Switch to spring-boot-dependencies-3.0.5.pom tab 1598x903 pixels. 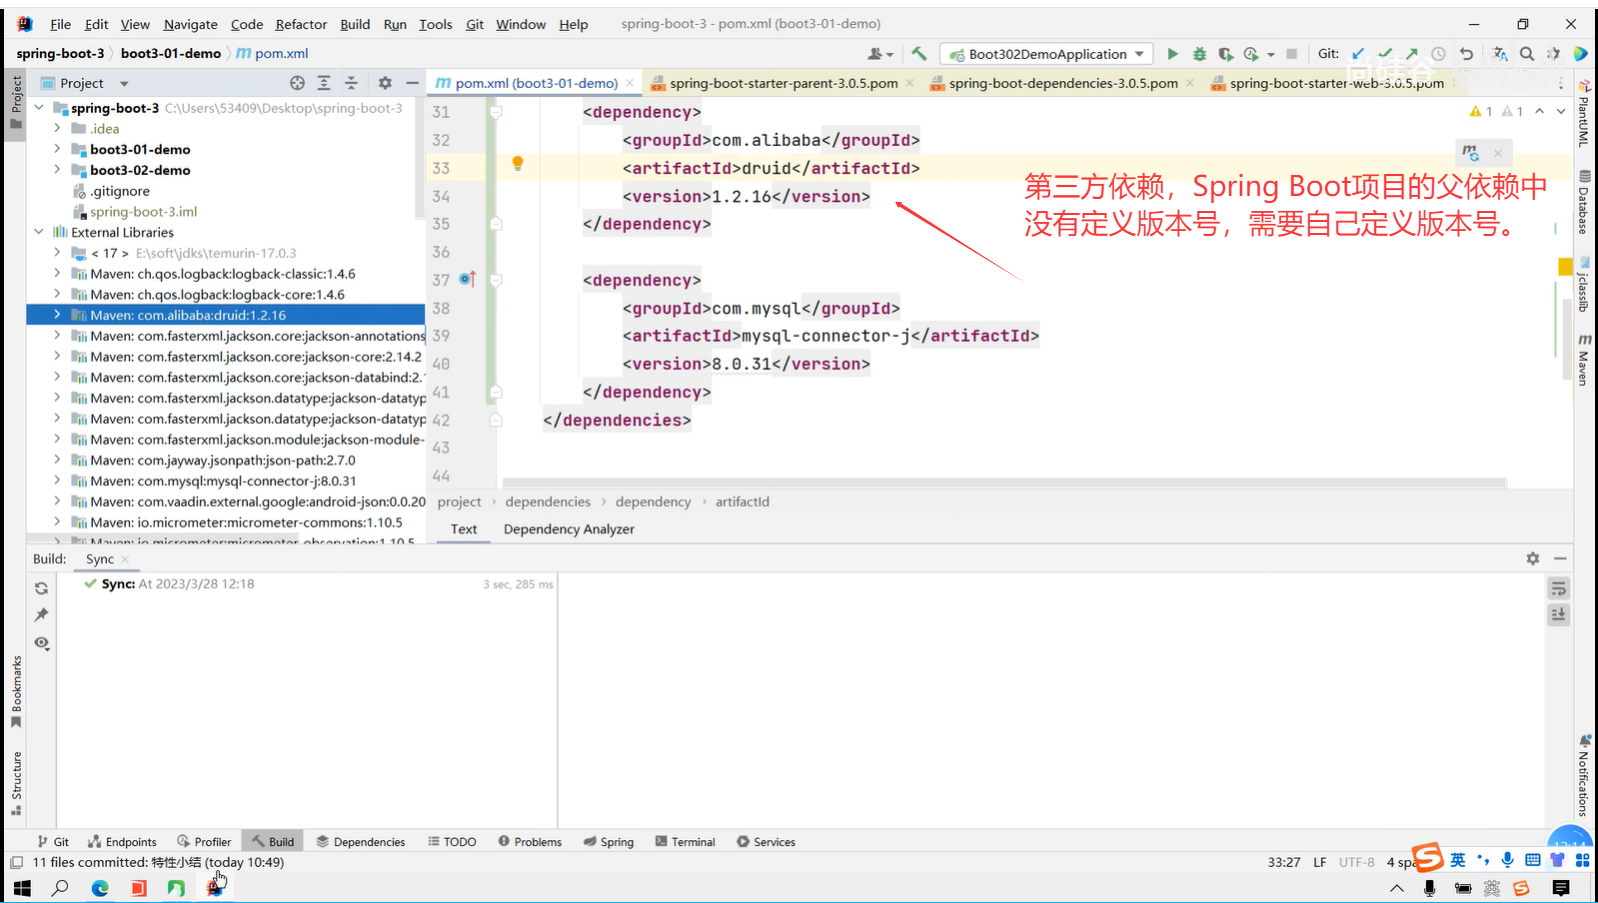(x=1062, y=83)
